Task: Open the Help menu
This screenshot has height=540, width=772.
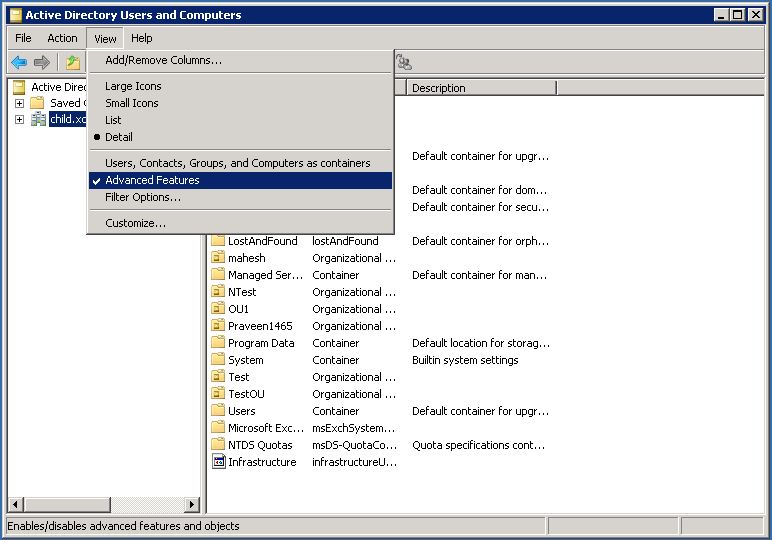Action: pyautogui.click(x=141, y=38)
